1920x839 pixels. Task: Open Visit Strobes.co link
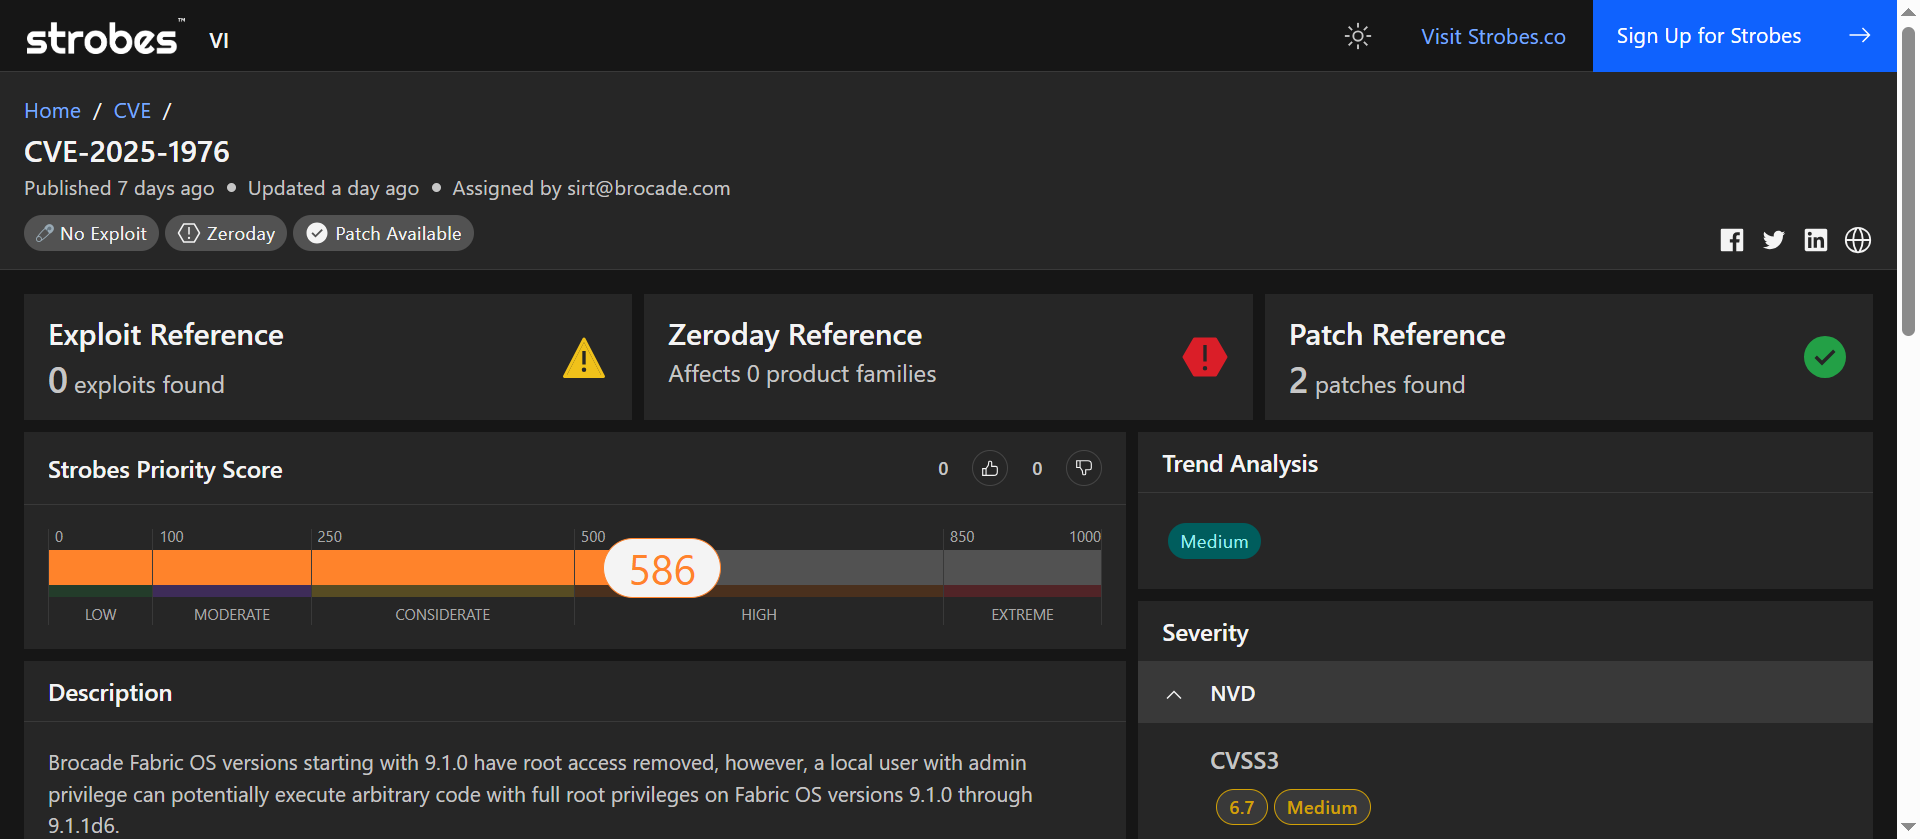[1493, 36]
